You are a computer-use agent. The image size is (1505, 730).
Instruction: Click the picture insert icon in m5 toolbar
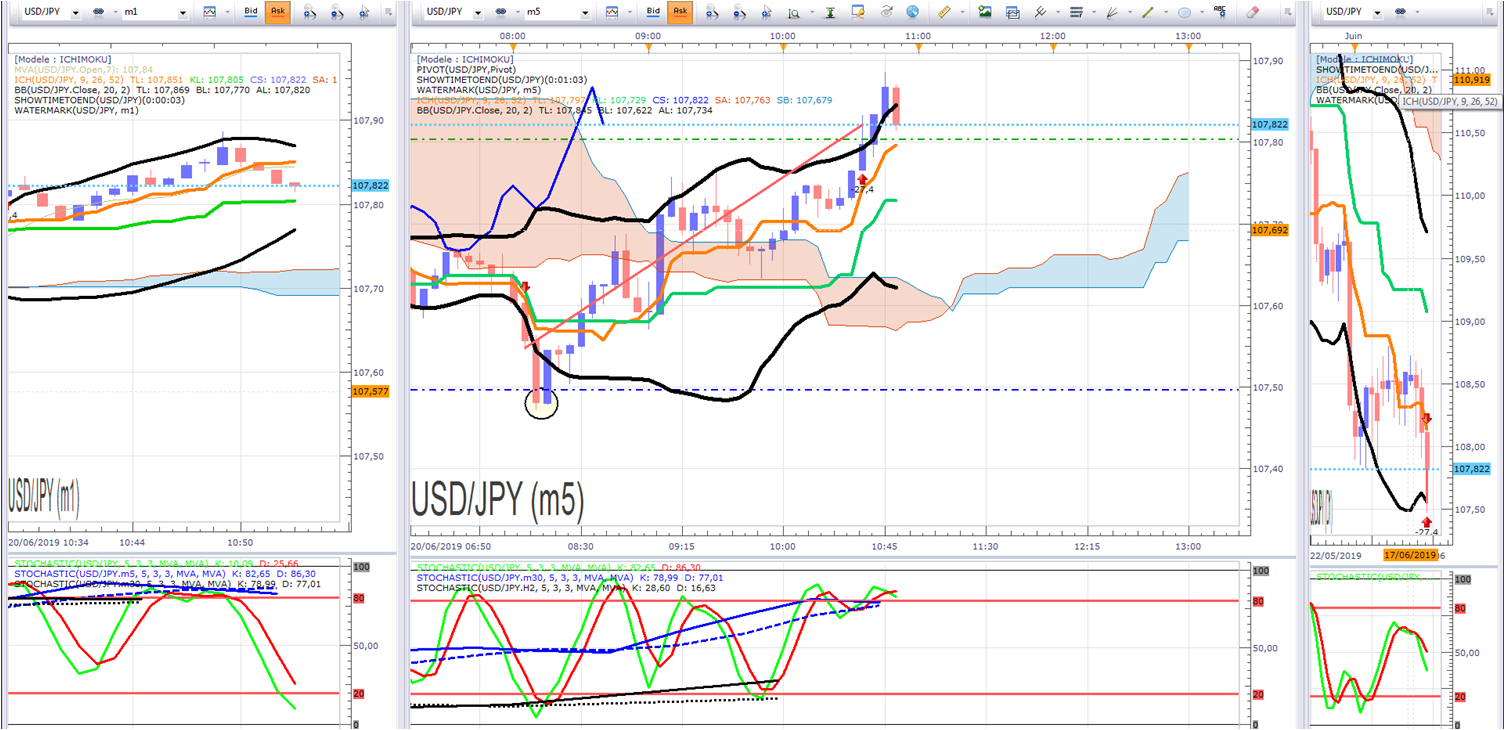985,12
